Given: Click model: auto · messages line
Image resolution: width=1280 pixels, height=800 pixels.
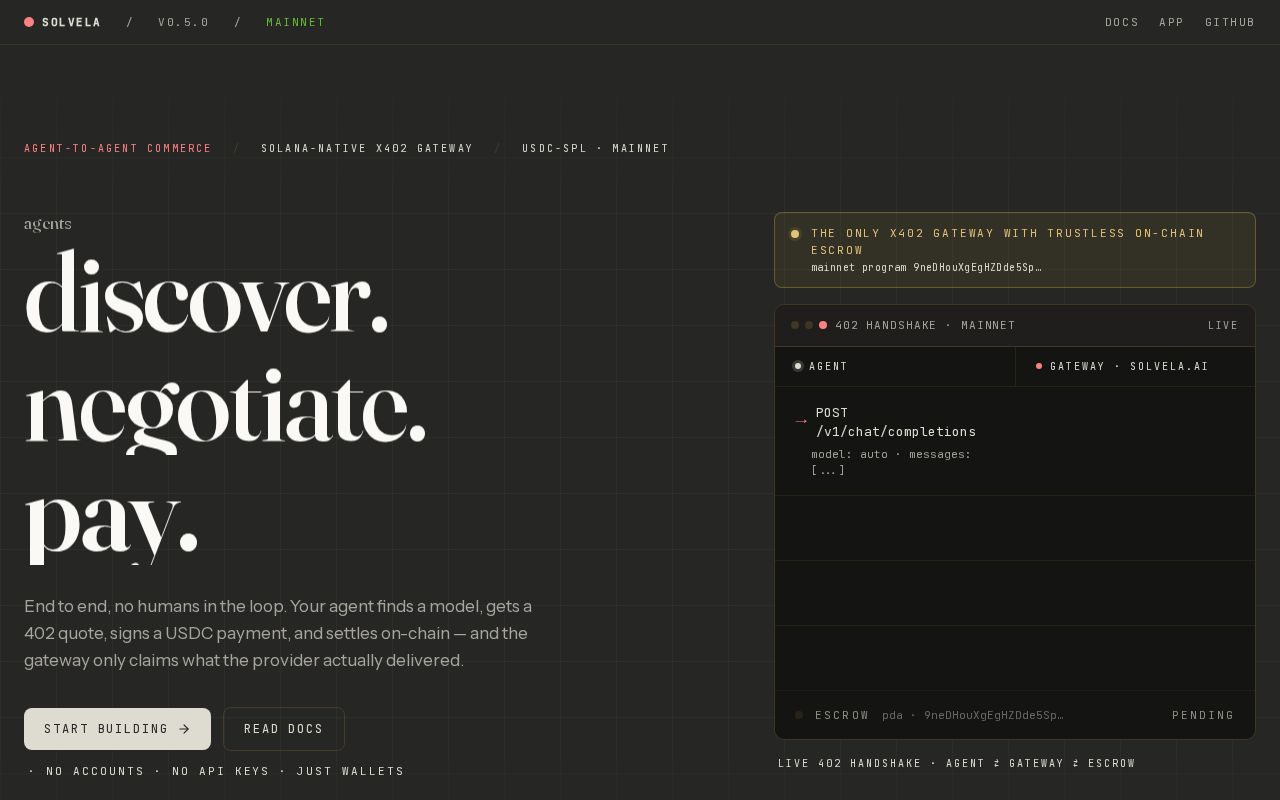Looking at the screenshot, I should 891,462.
